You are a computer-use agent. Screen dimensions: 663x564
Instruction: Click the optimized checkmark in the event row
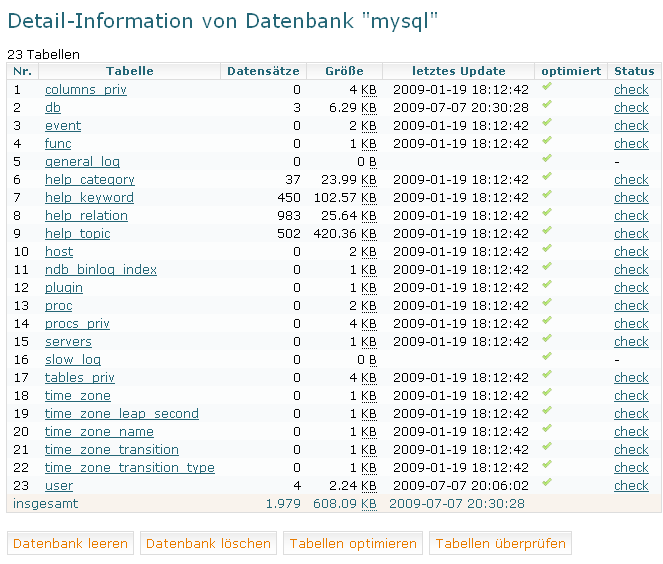click(x=547, y=122)
